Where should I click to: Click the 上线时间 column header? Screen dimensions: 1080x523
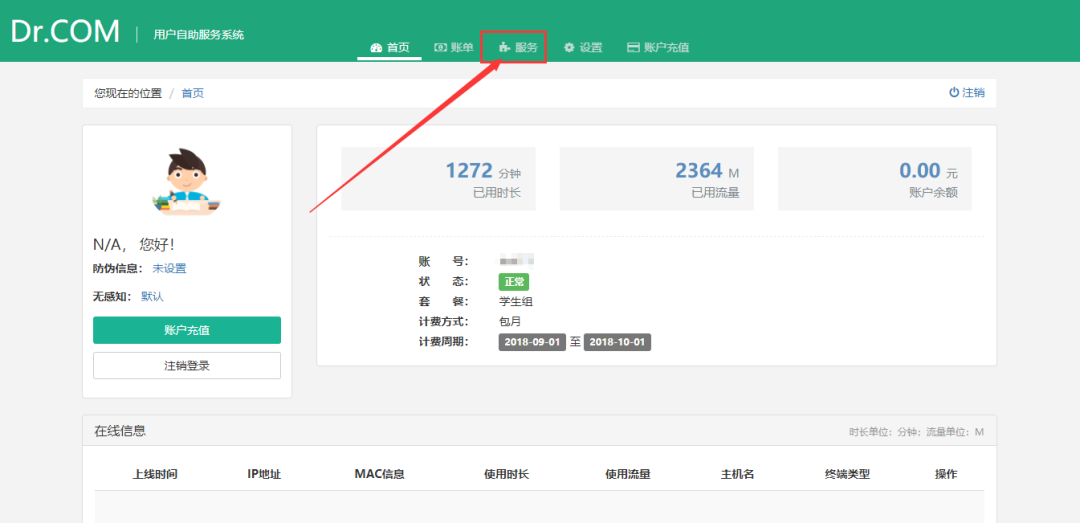click(x=155, y=474)
